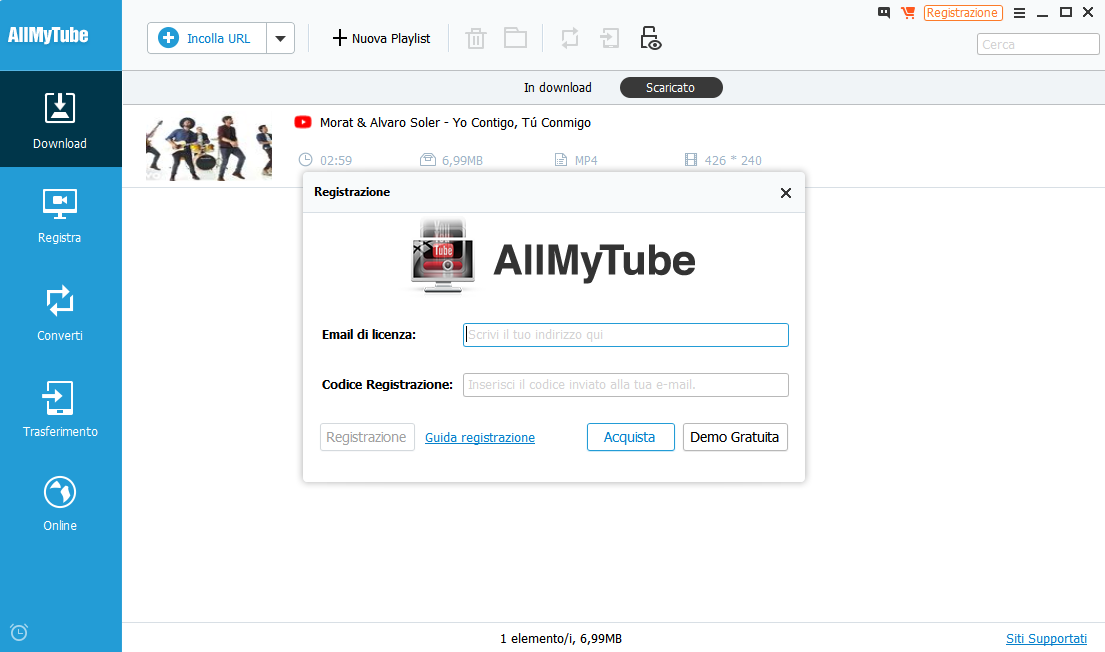The height and width of the screenshot is (652, 1105).
Task: Open the Trasferimento section
Action: pyautogui.click(x=60, y=409)
